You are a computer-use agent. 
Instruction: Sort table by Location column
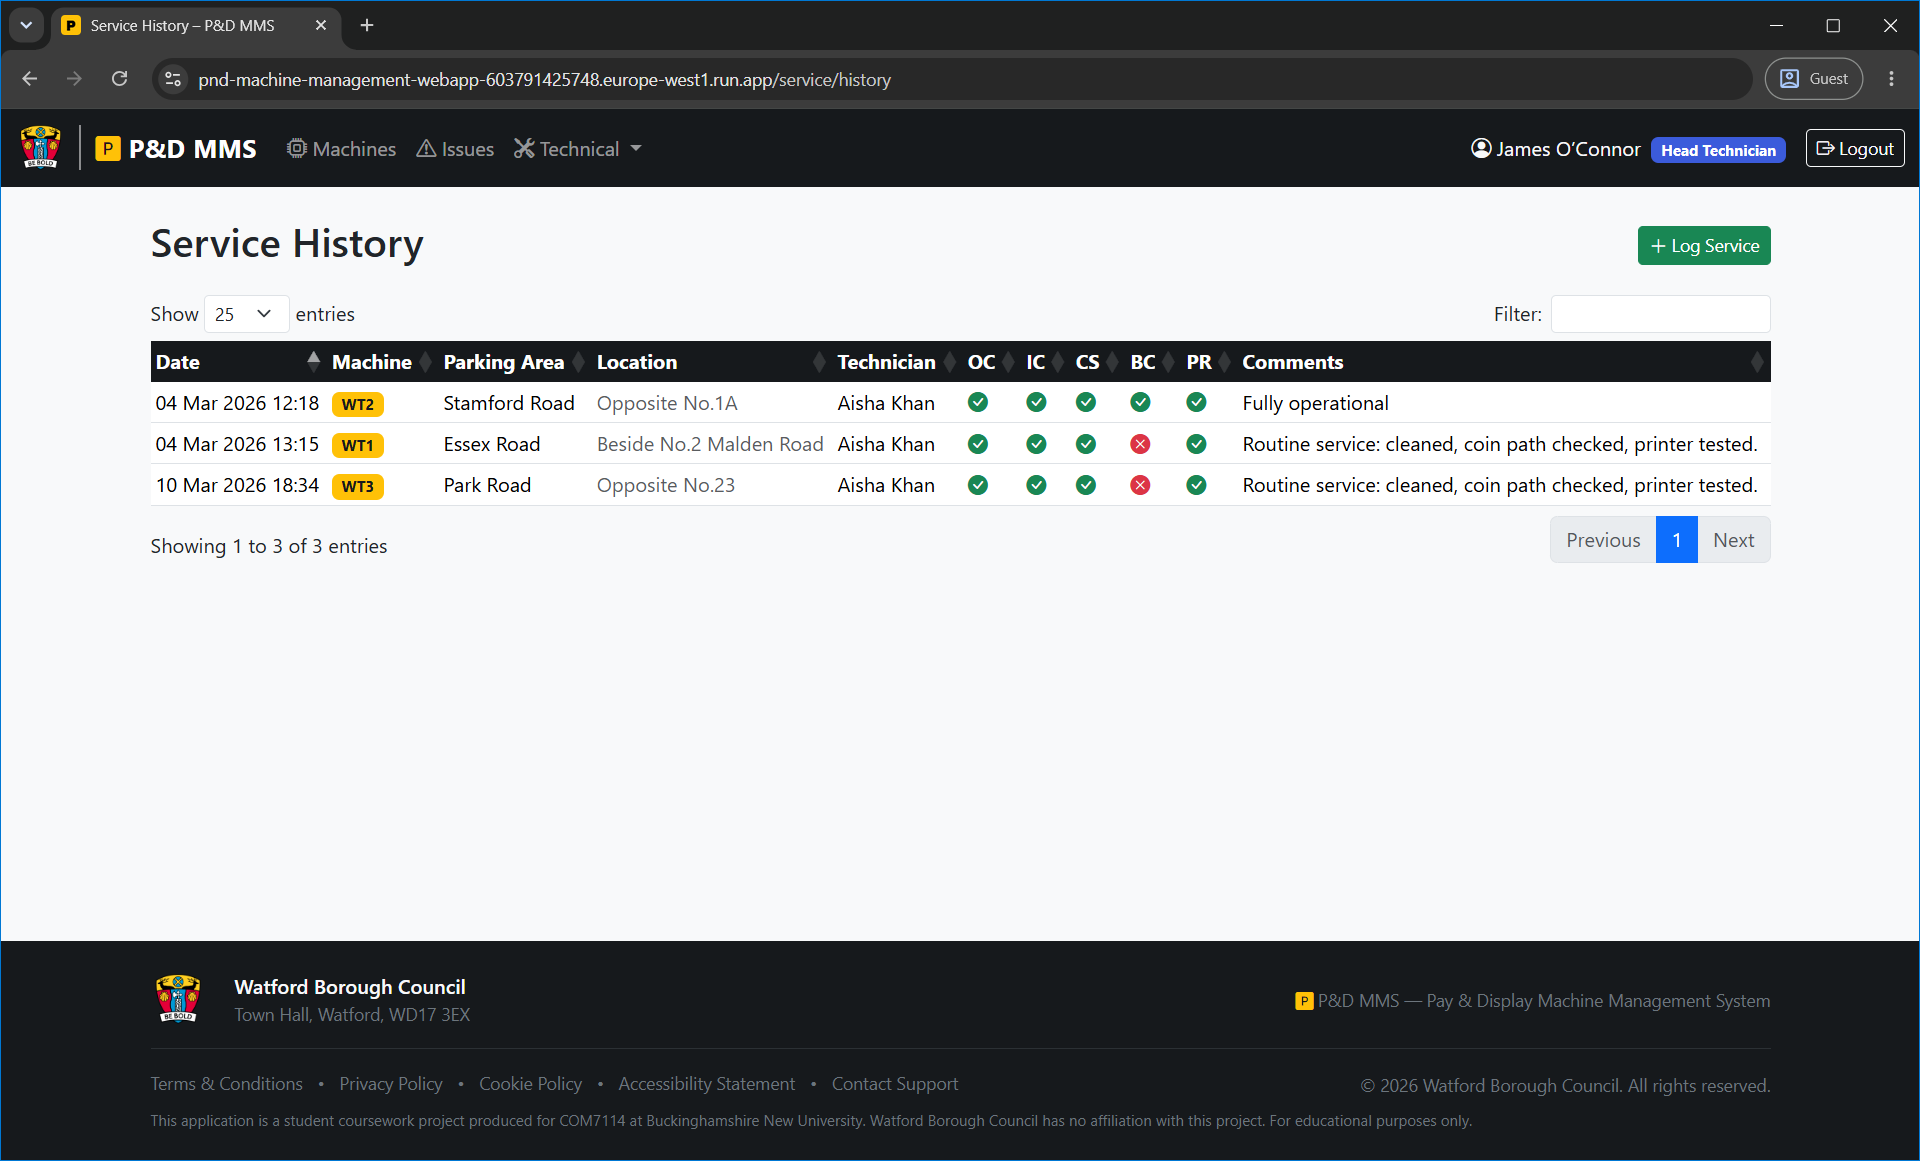[711, 362]
